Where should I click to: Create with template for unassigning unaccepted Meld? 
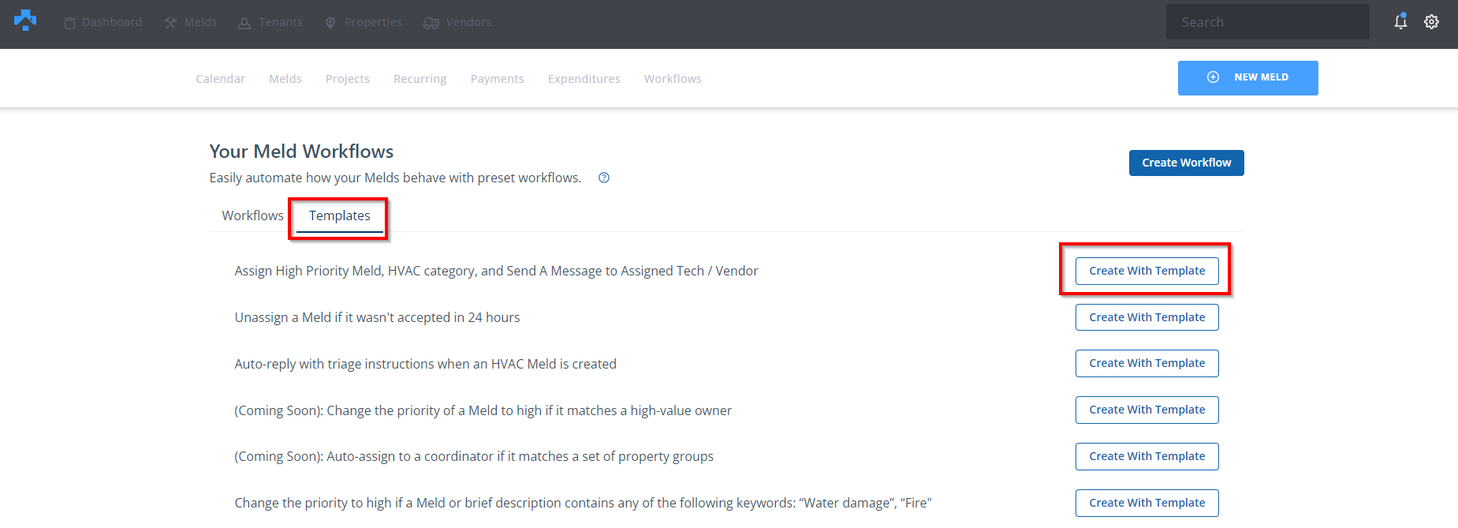[x=1146, y=317]
